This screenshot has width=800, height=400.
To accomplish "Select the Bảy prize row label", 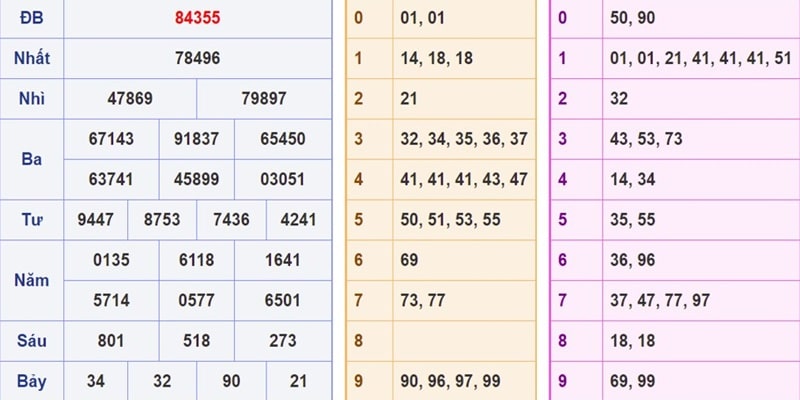I will click(31, 381).
